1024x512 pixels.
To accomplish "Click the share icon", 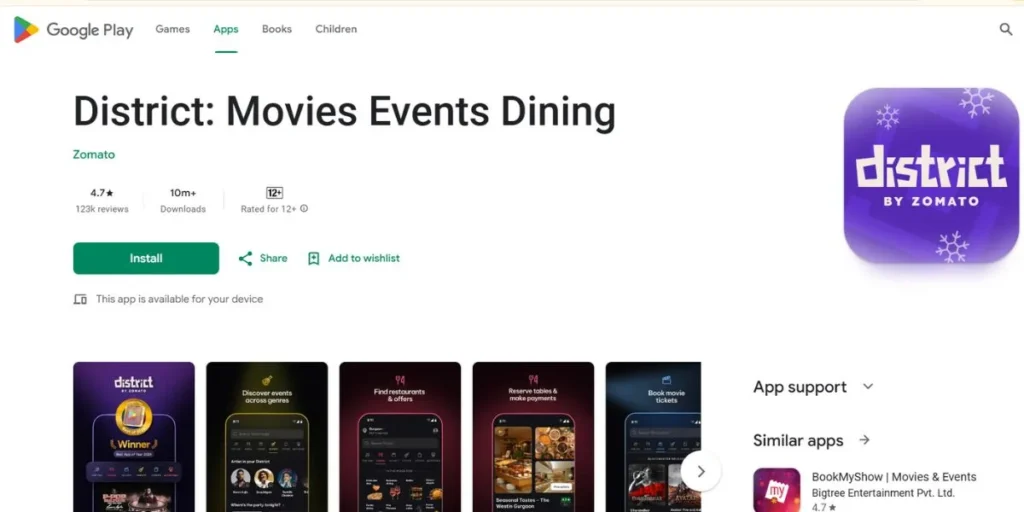I will click(x=245, y=259).
